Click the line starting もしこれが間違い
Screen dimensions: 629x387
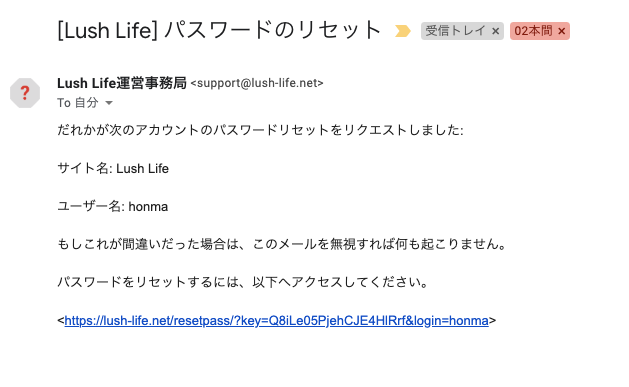tap(282, 244)
